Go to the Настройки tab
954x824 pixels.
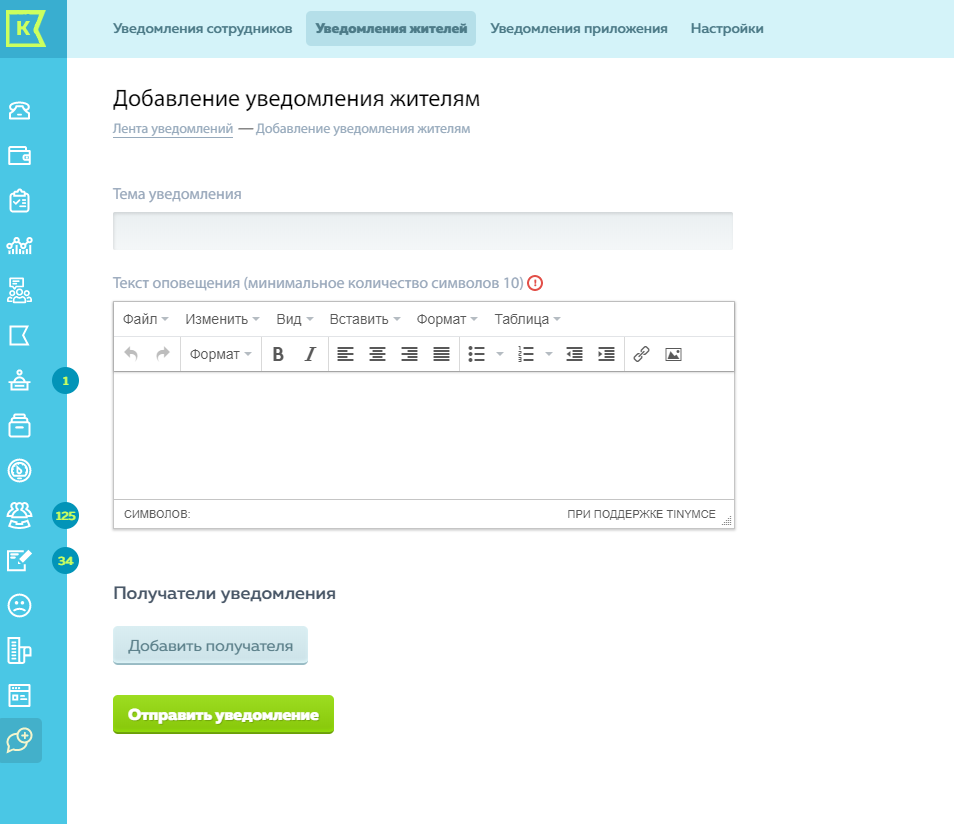pyautogui.click(x=727, y=29)
